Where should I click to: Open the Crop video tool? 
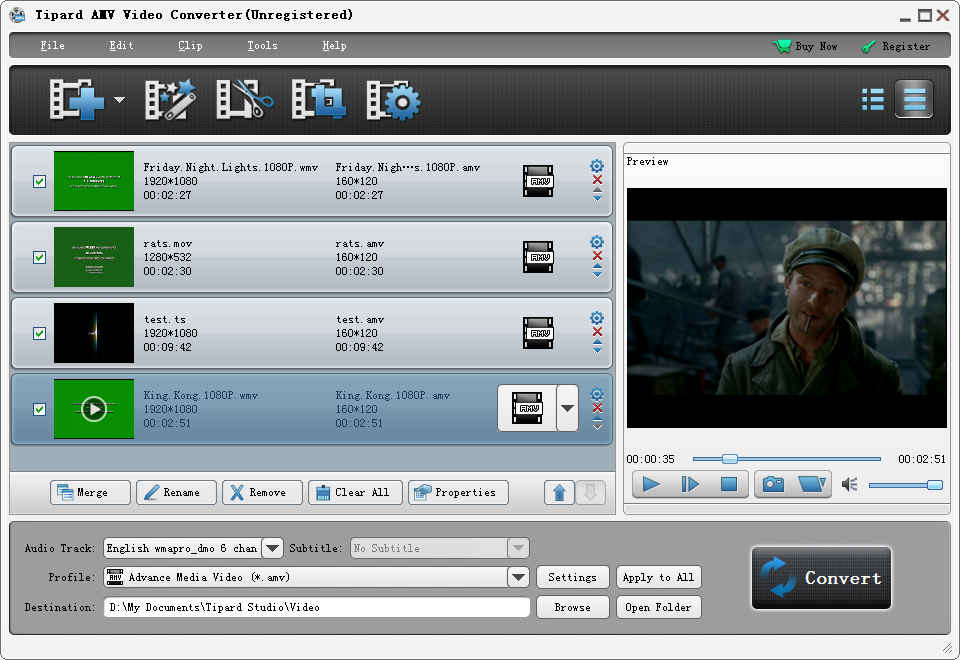pyautogui.click(x=319, y=100)
